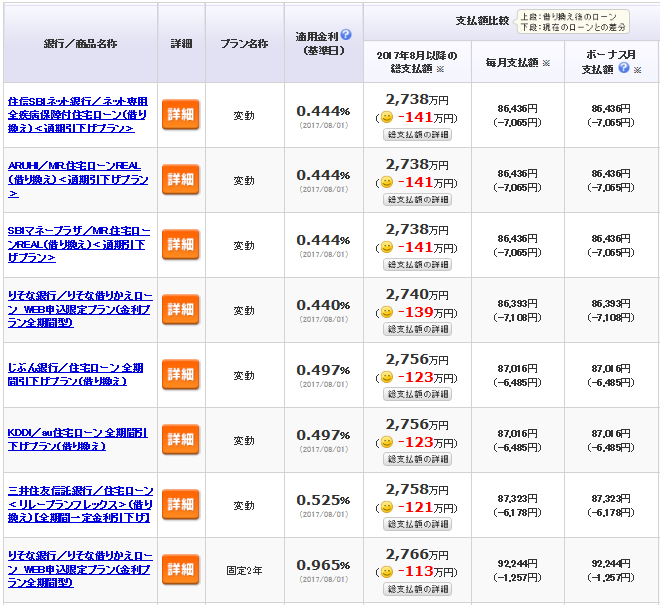Click the 2017年8月以降の総支払額 column header
The width and height of the screenshot is (660, 605).
(417, 62)
